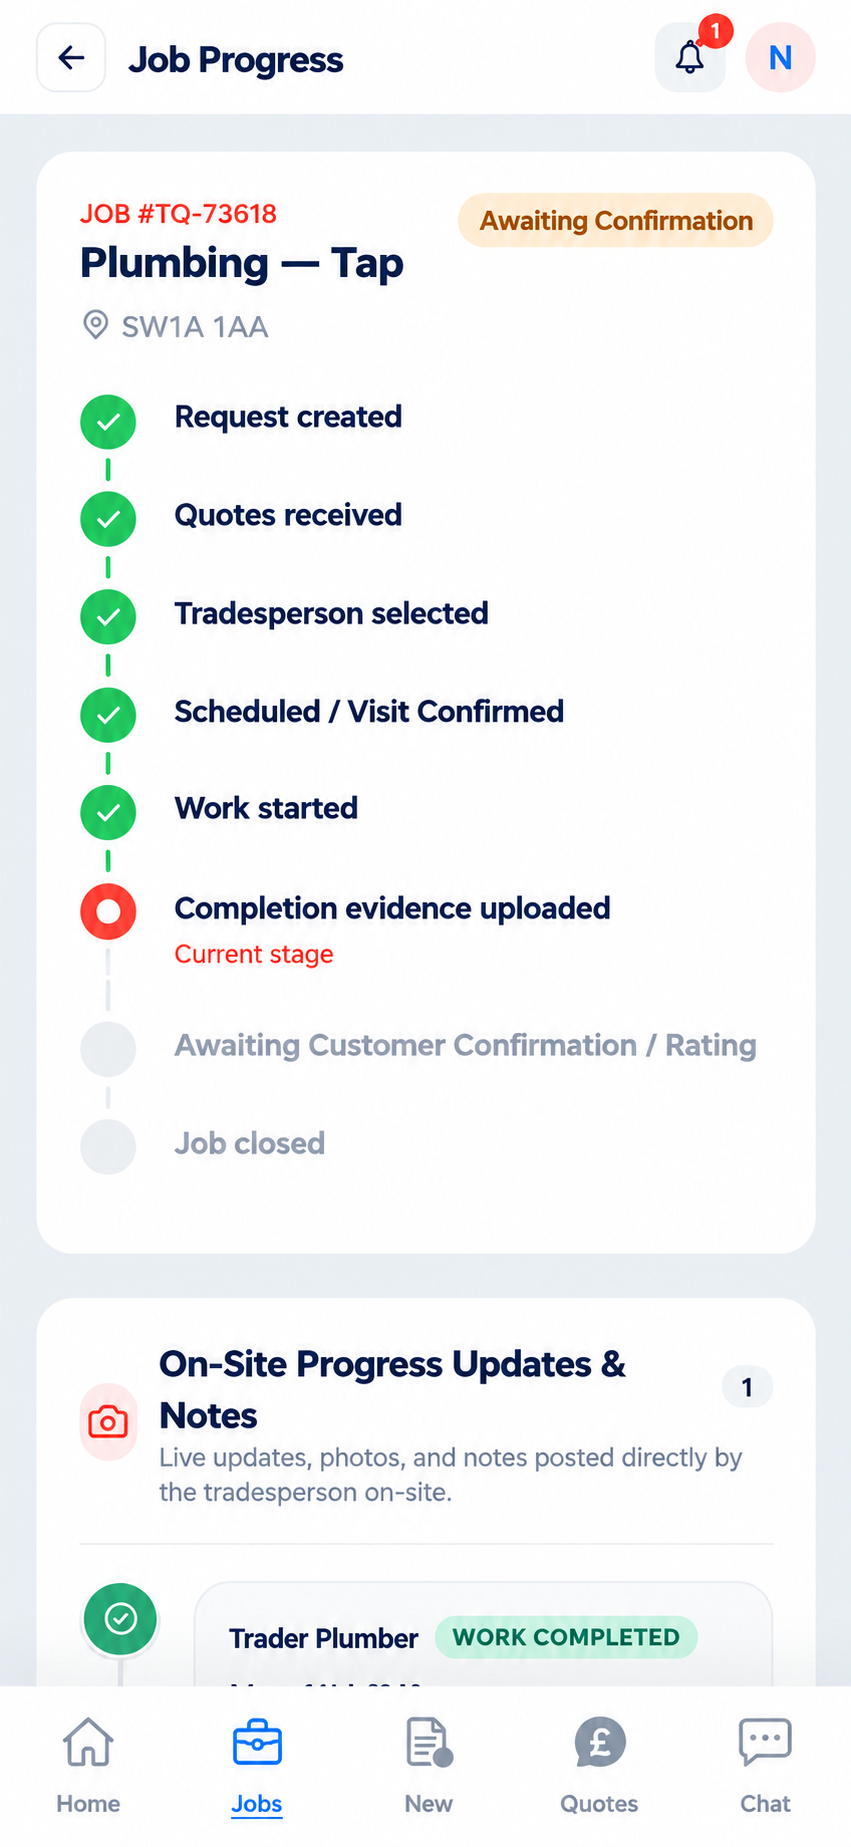Screen dimensions: 851x1847
Task: Click the location pin icon beside SW1A 1AA
Action: (x=95, y=326)
